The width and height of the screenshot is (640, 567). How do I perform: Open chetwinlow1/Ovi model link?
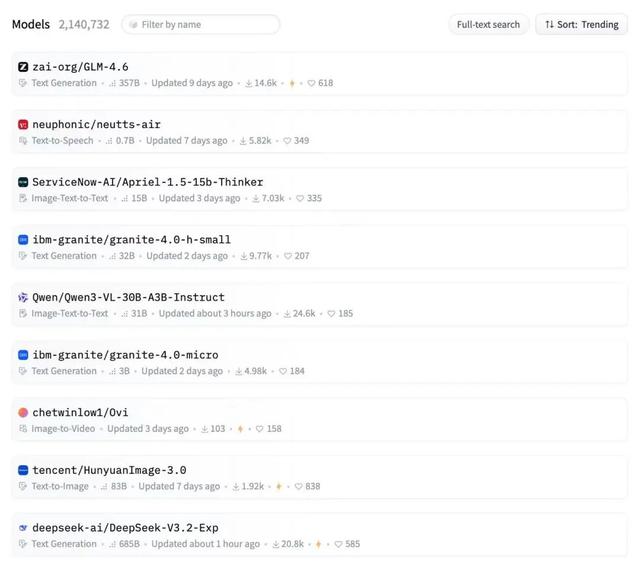pos(80,412)
